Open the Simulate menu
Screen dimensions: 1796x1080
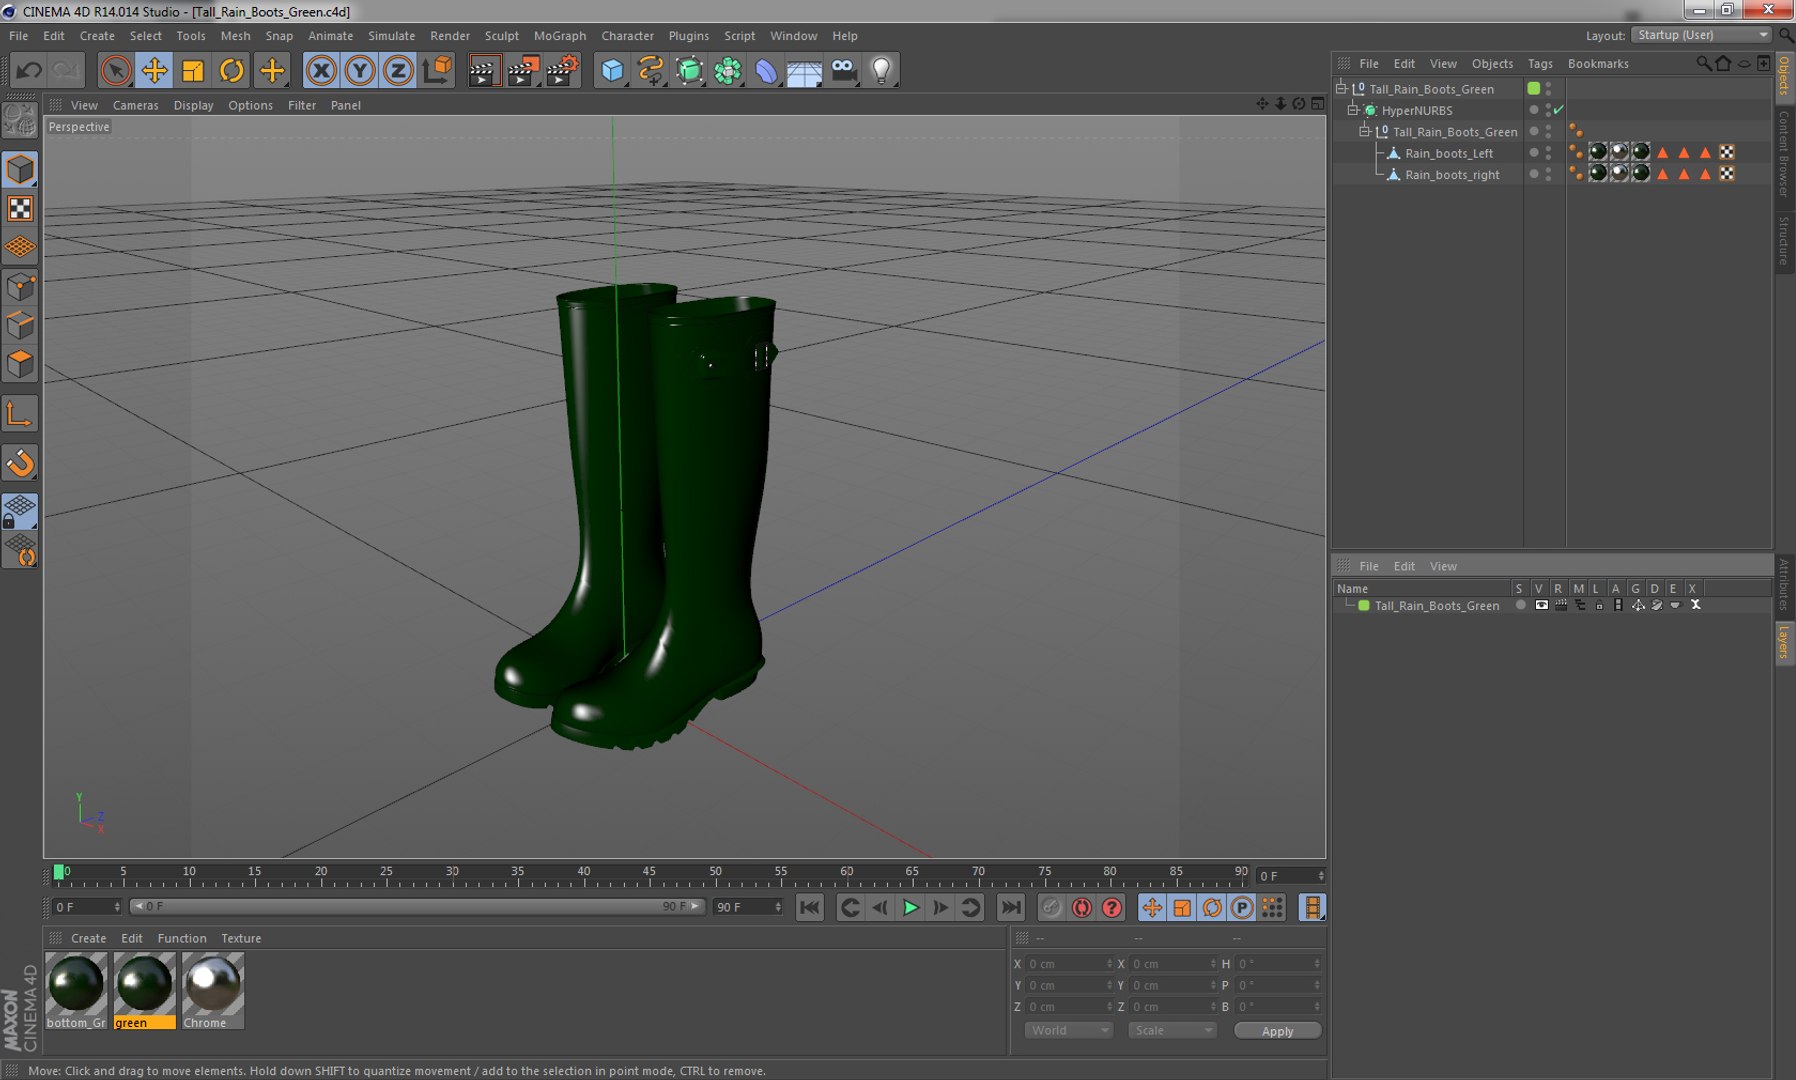pyautogui.click(x=391, y=36)
